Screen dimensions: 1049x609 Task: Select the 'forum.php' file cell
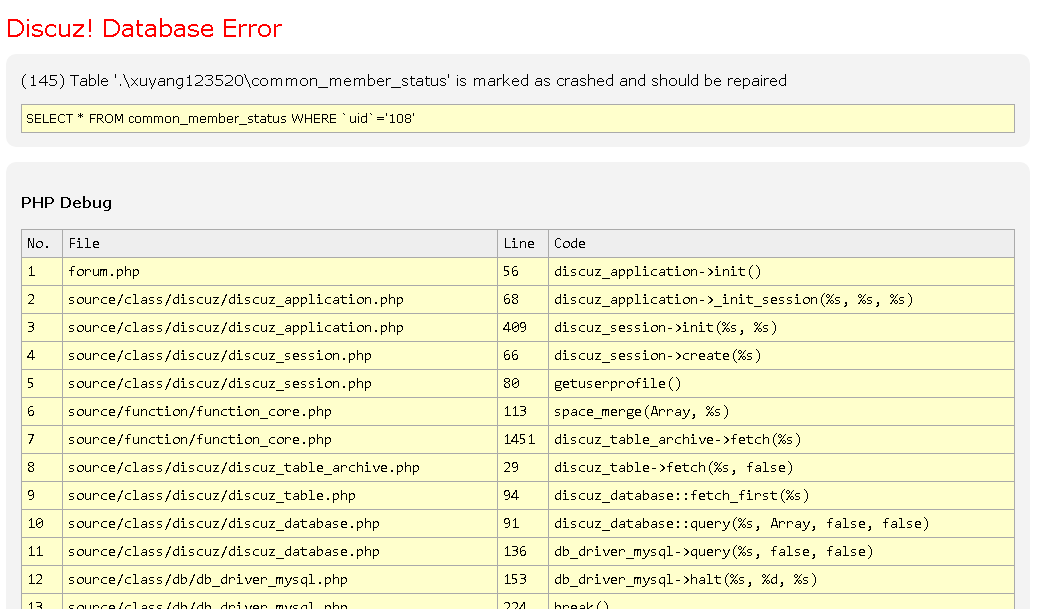pos(280,272)
